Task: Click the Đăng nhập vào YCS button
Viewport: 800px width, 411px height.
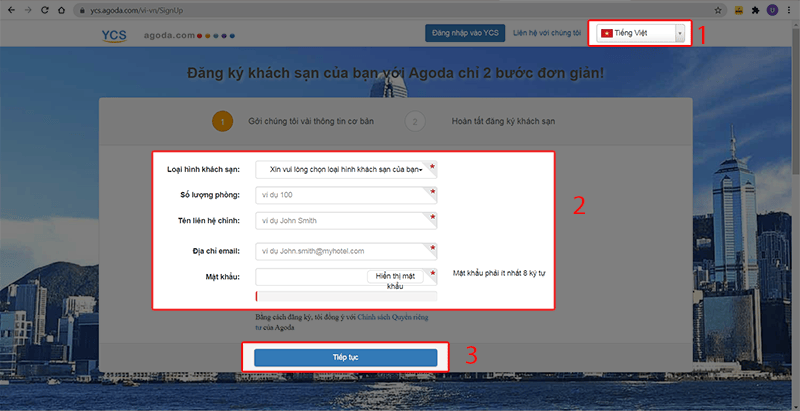Action: pos(465,33)
